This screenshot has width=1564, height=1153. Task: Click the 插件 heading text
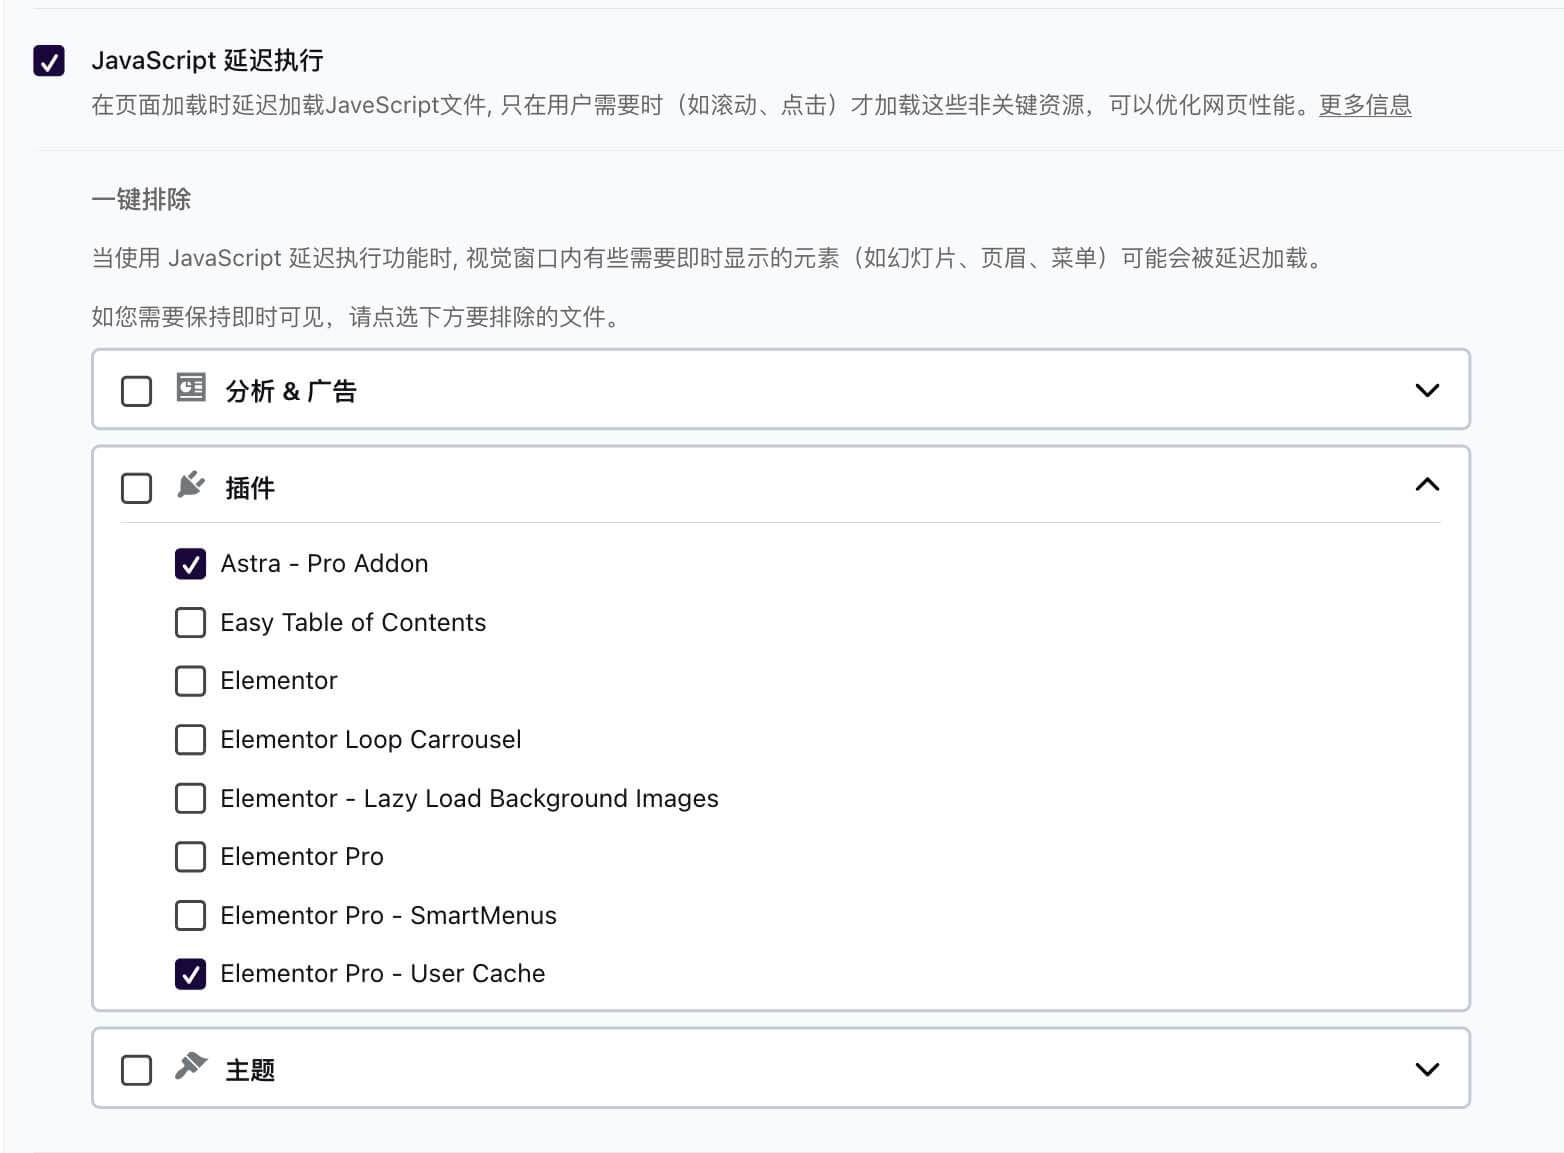pos(250,488)
